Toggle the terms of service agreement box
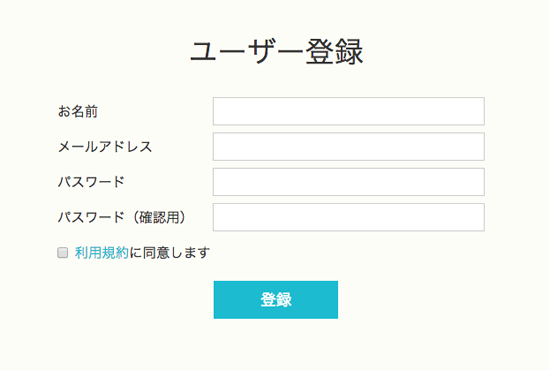Image resolution: width=550 pixels, height=370 pixels. tap(62, 253)
